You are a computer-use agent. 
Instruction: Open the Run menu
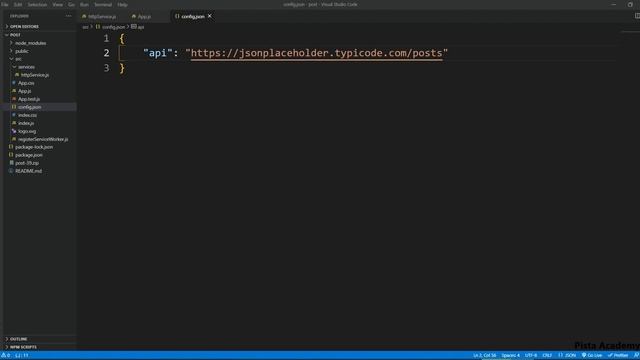[84, 4]
